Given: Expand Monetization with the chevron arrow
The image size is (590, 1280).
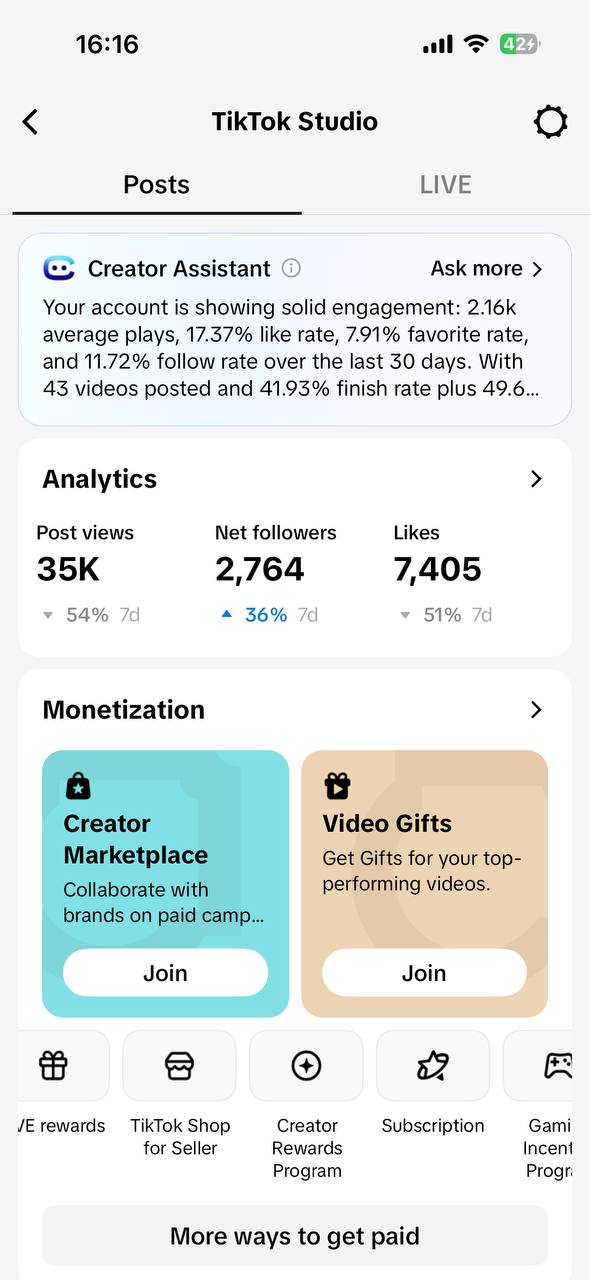Looking at the screenshot, I should point(536,709).
